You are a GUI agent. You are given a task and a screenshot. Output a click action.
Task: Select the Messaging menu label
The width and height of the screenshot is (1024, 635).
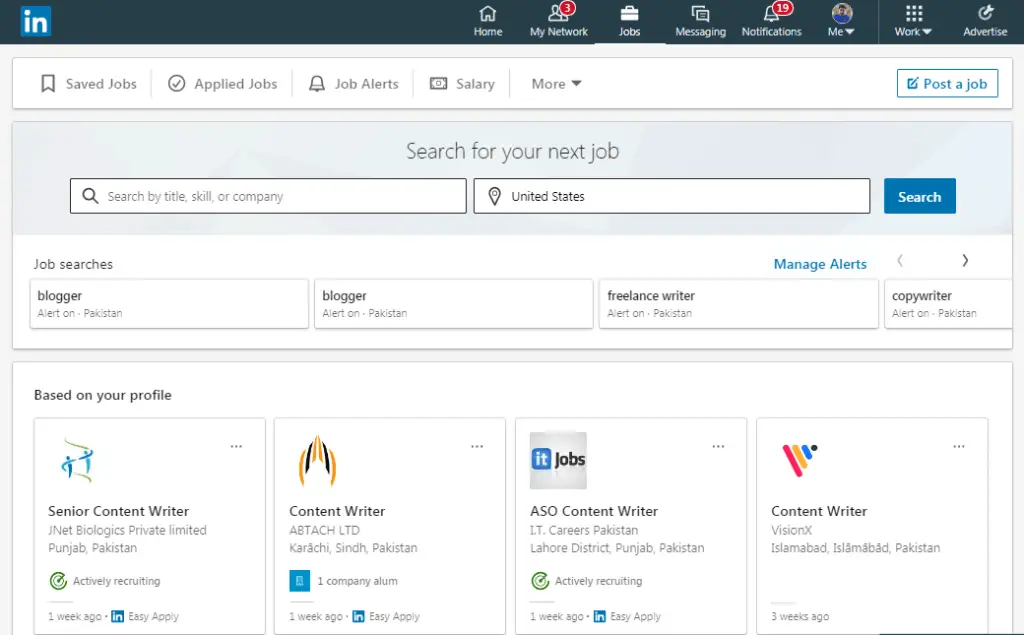[x=700, y=31]
